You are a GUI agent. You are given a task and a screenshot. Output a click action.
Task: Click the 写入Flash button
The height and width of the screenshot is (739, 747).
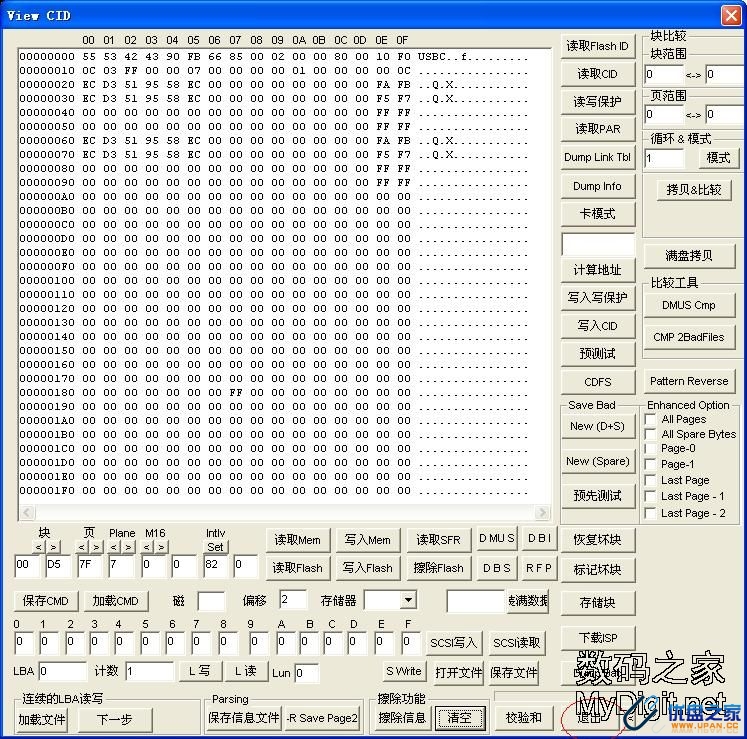pyautogui.click(x=368, y=568)
